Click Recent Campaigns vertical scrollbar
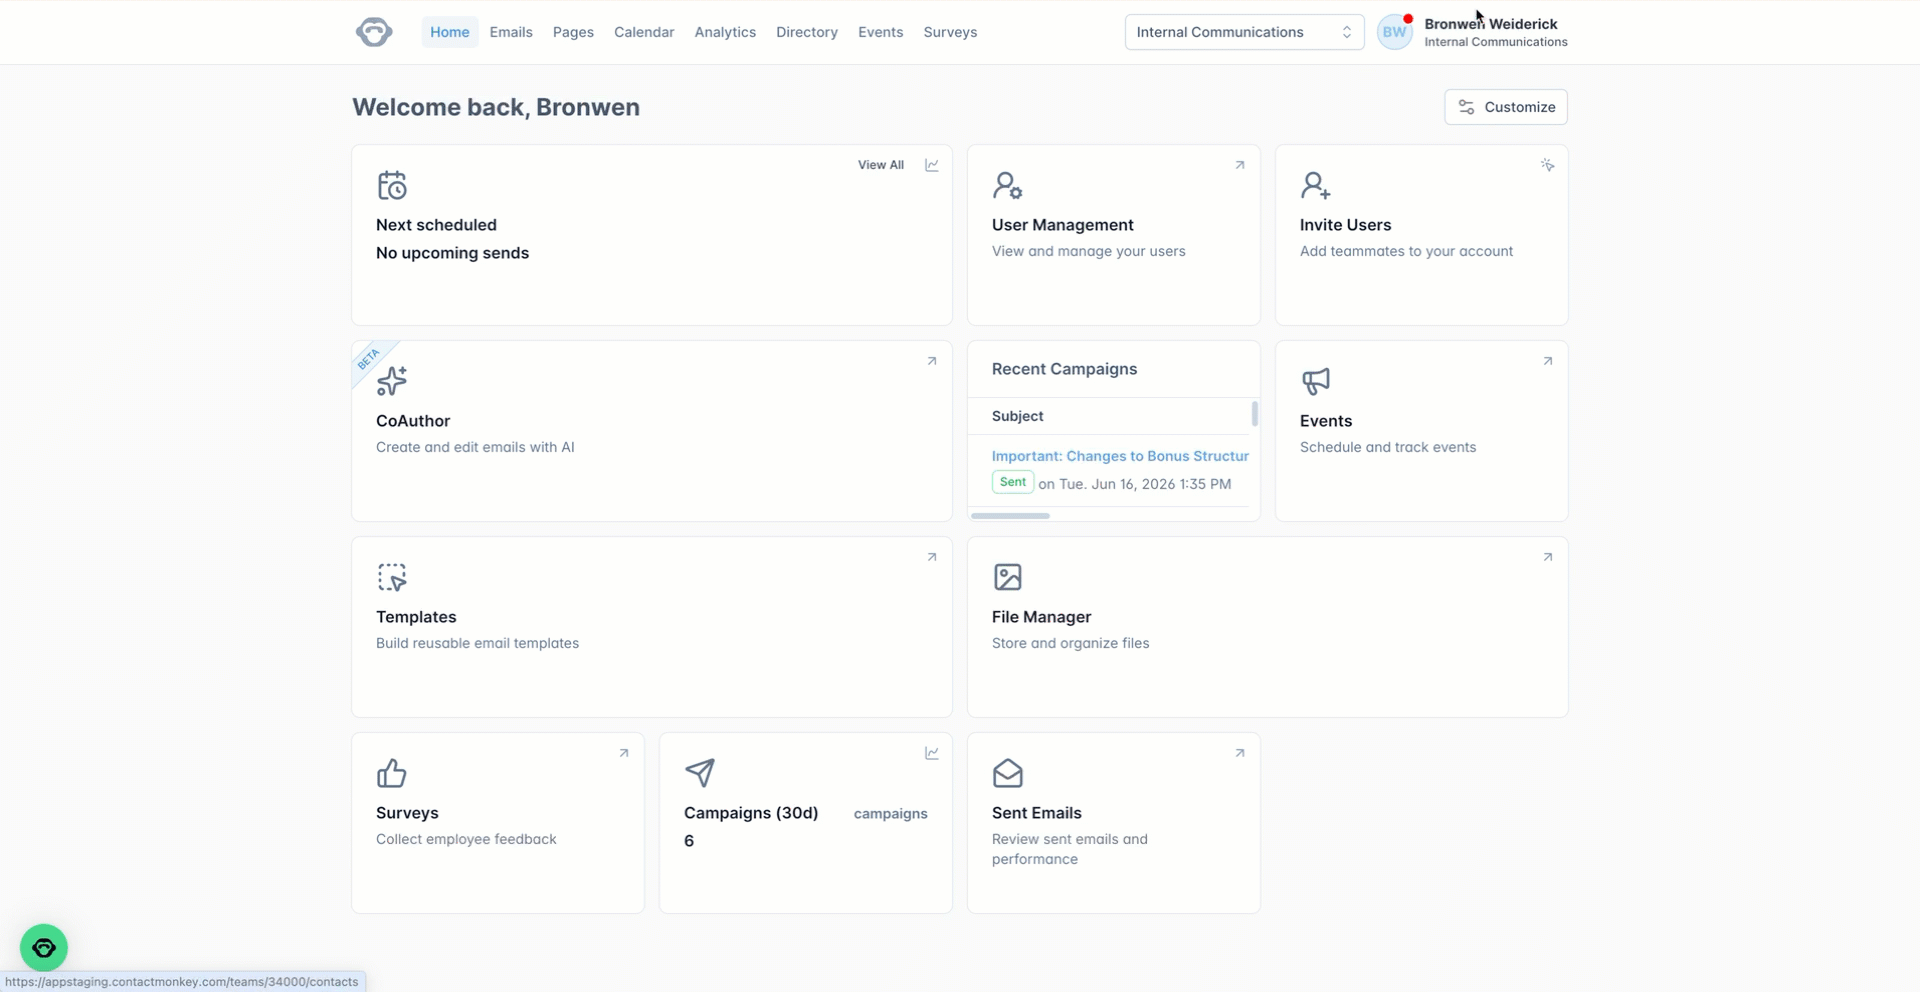This screenshot has height=992, width=1920. pyautogui.click(x=1254, y=413)
